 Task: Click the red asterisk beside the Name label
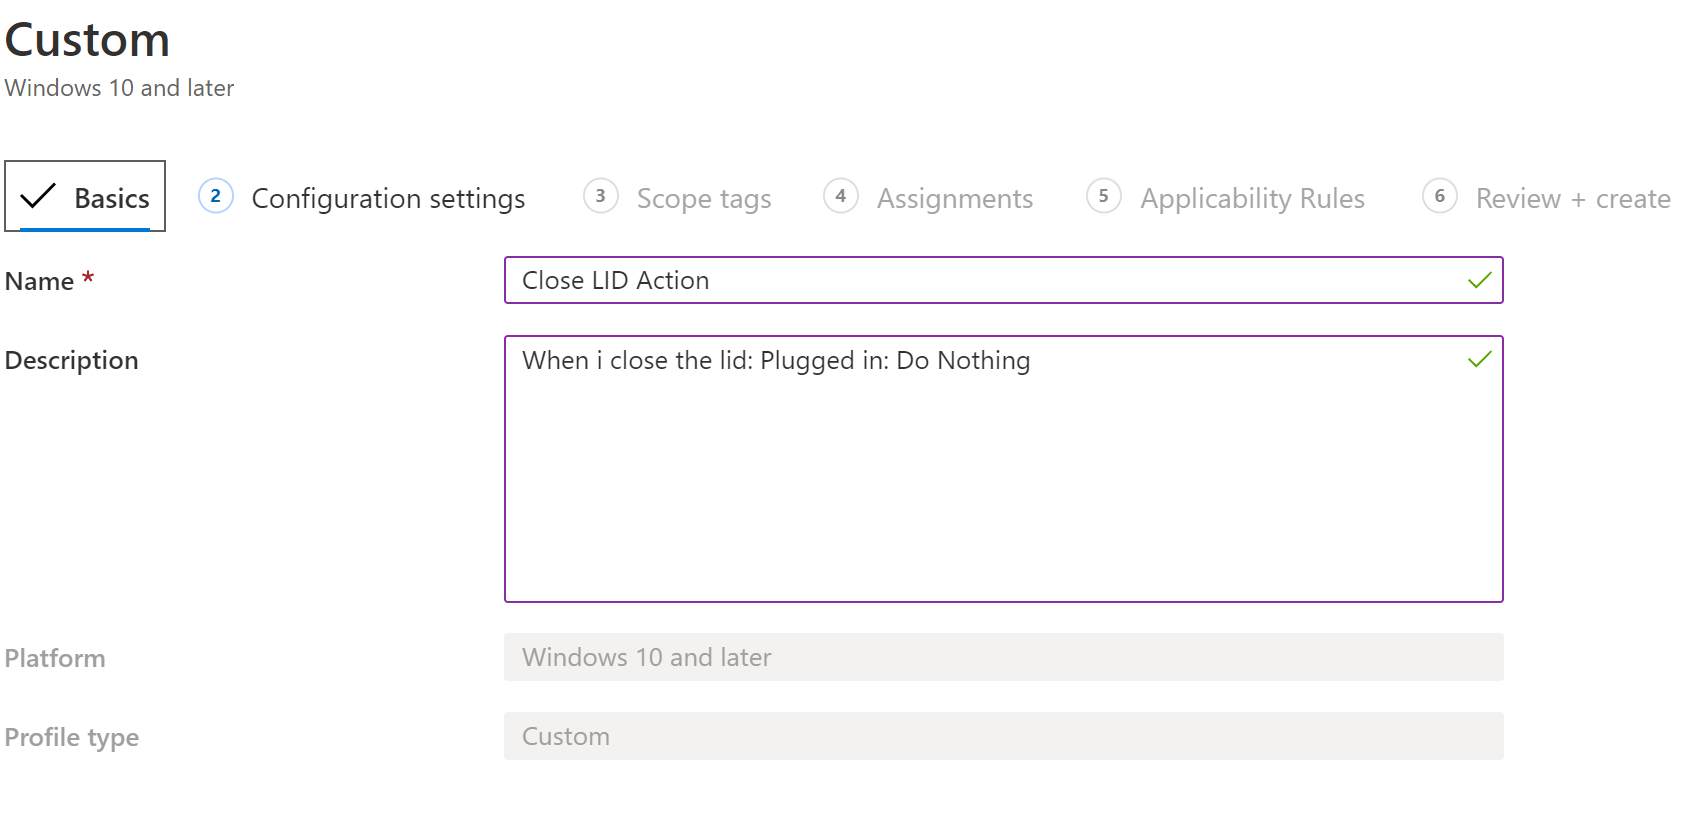pos(87,281)
